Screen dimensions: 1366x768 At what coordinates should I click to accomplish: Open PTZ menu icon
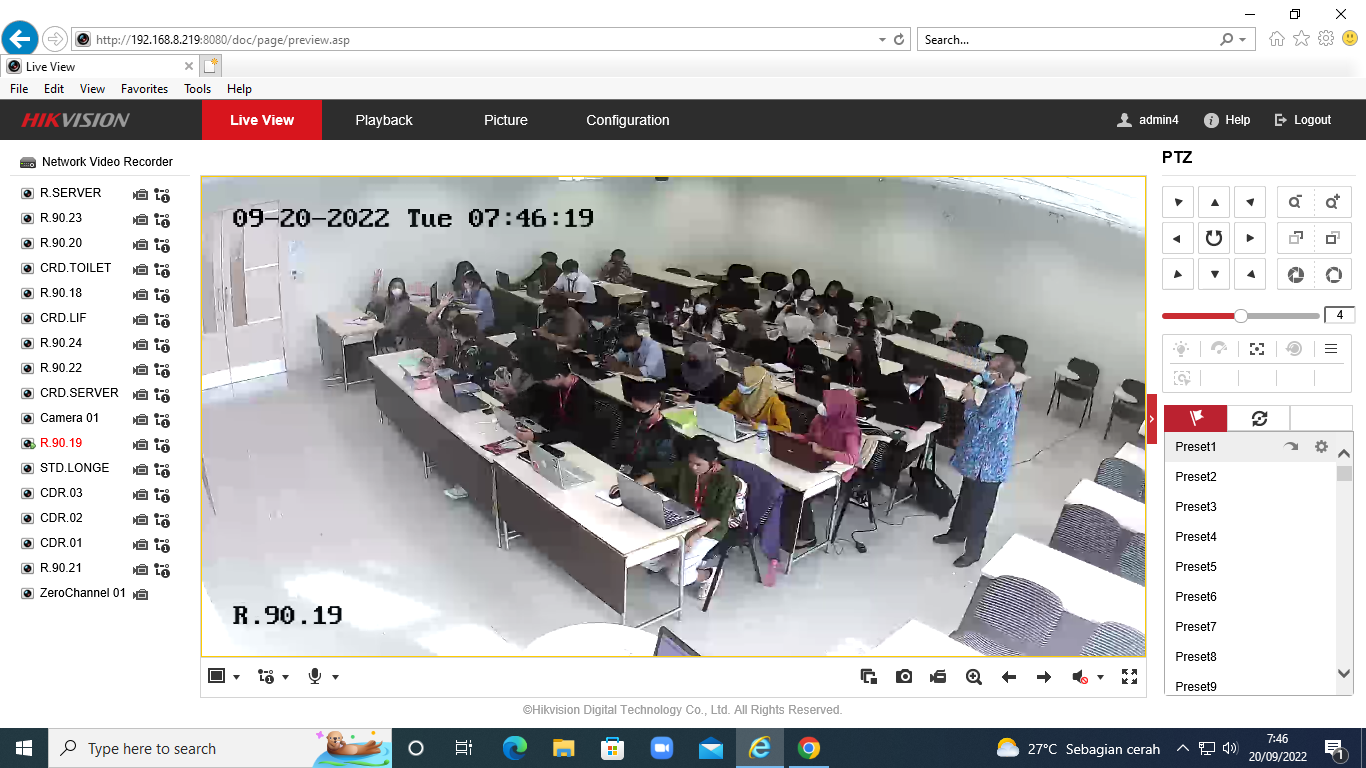point(1331,349)
